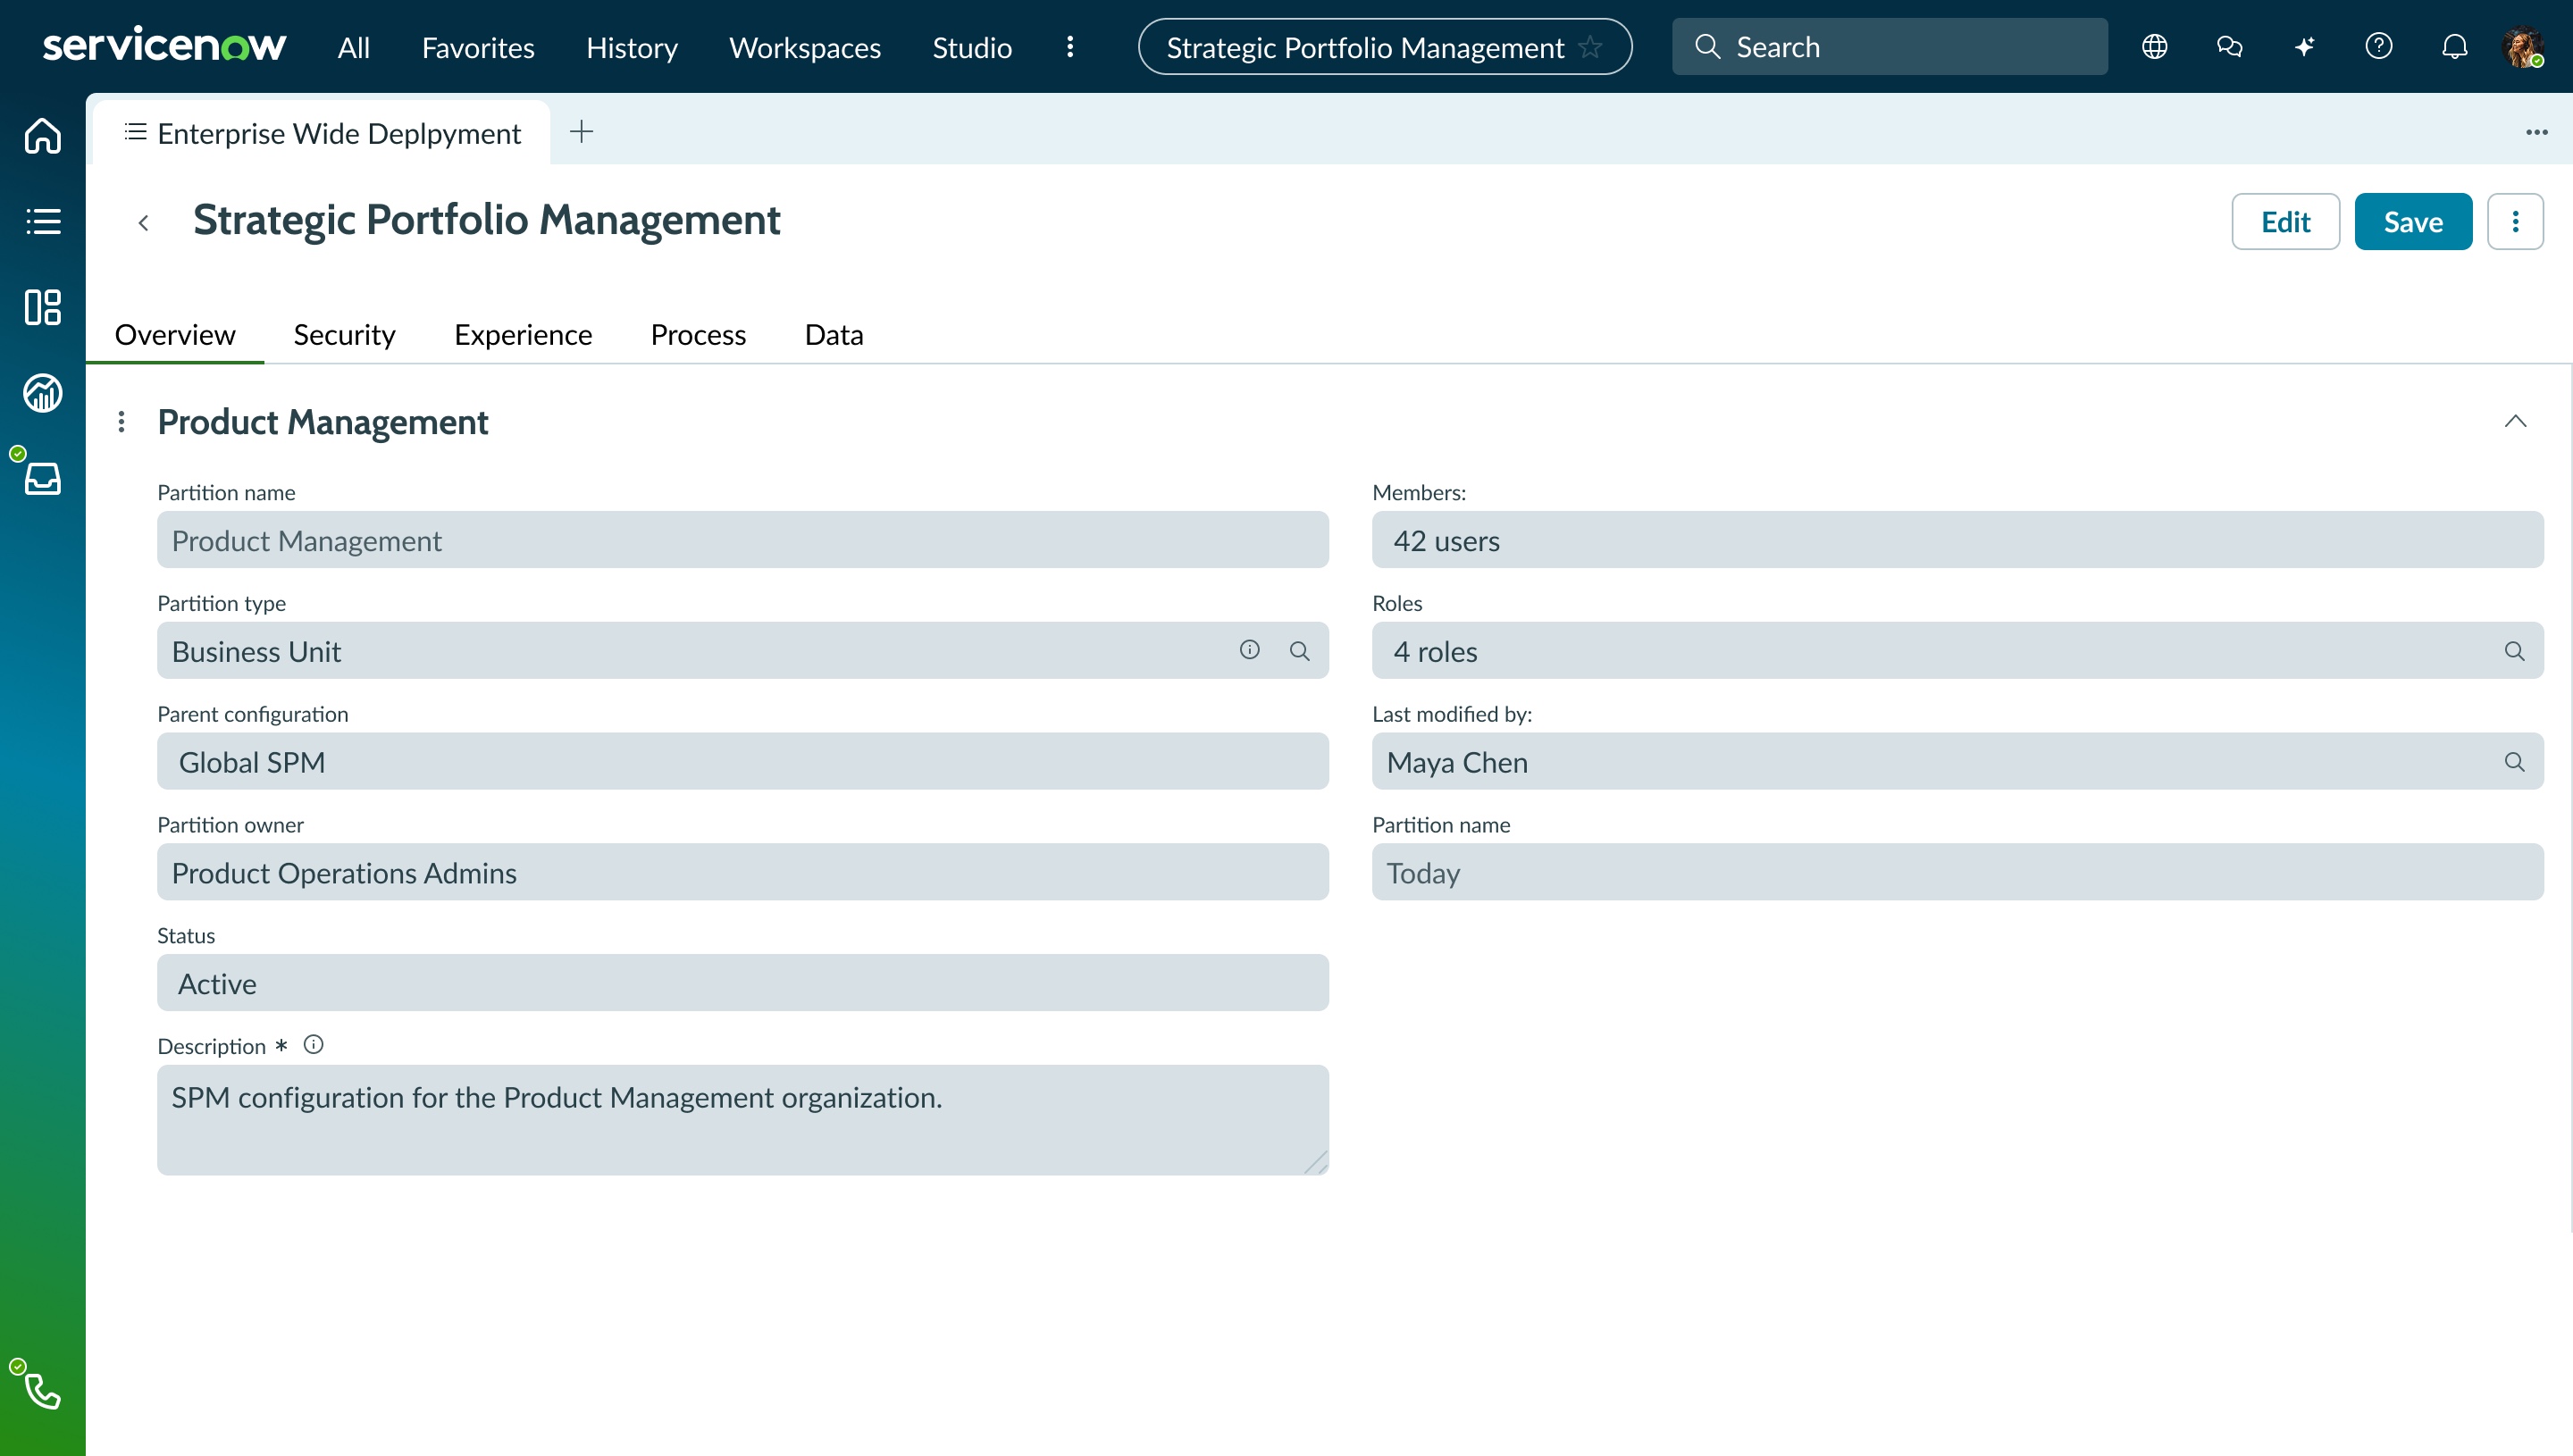Open the notifications bell

pyautogui.click(x=2454, y=47)
